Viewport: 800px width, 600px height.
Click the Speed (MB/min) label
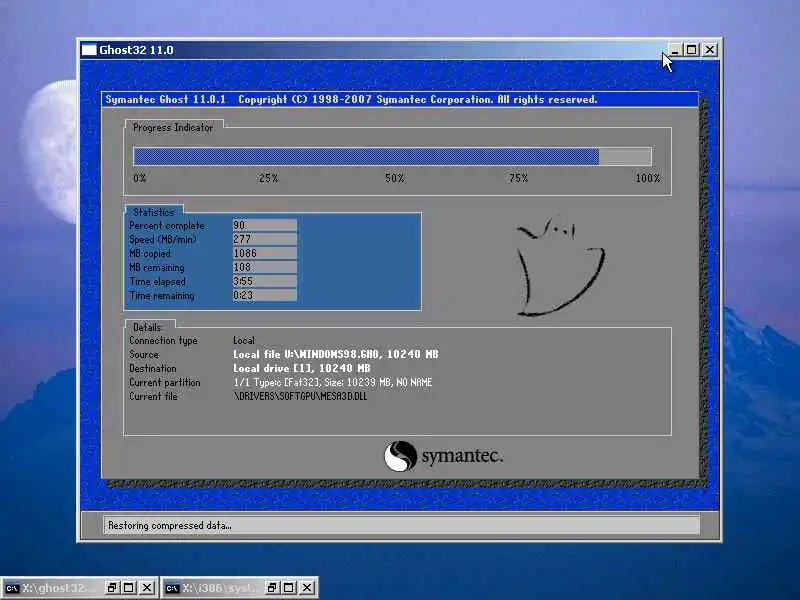[163, 239]
